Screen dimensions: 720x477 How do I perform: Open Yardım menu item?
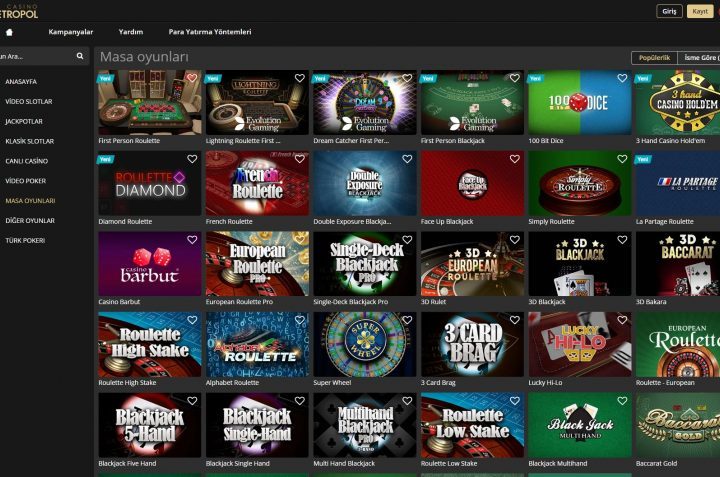point(131,32)
